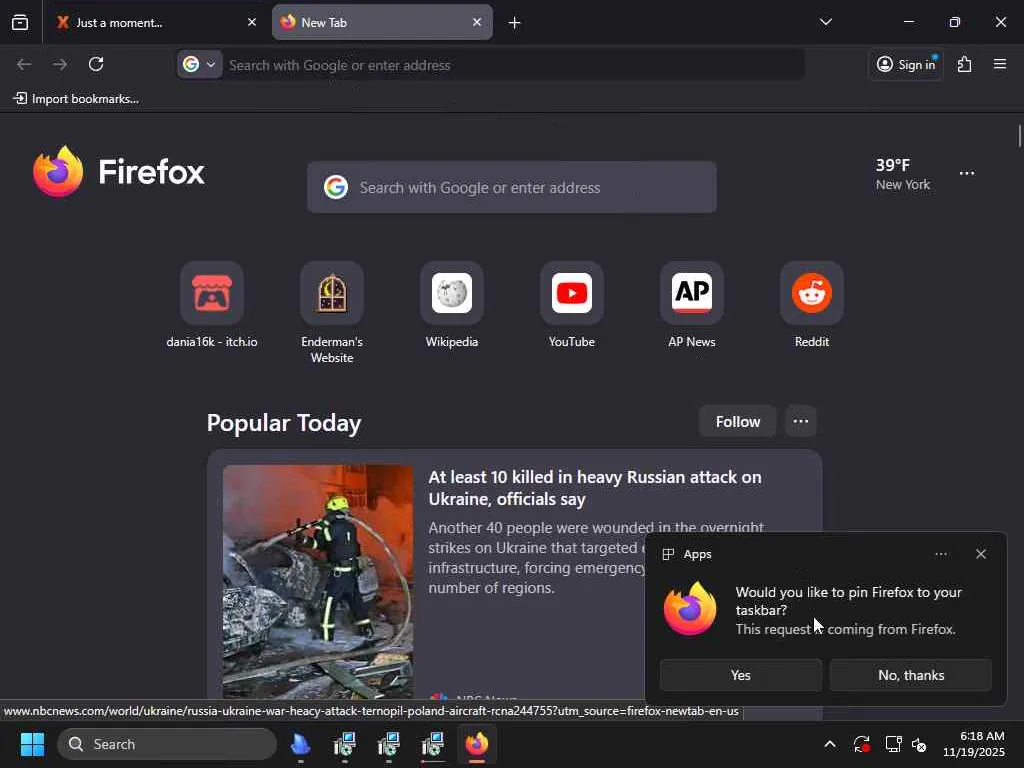The height and width of the screenshot is (768, 1024).
Task: Go forward using the forward arrow
Action: [60, 64]
